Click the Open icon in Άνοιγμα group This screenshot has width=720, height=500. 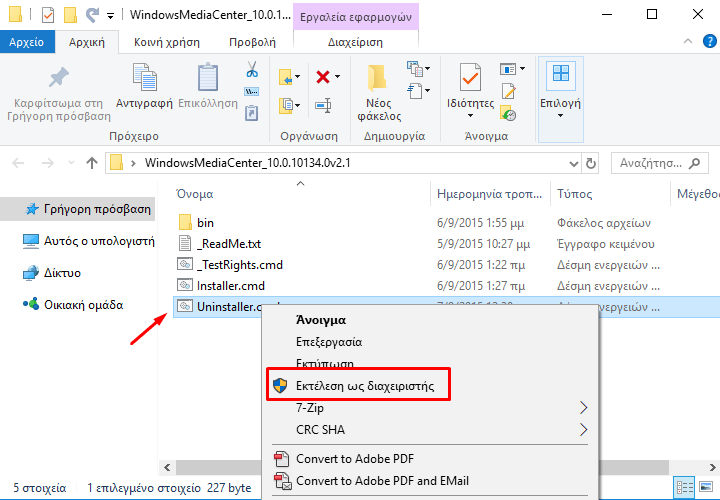(507, 69)
